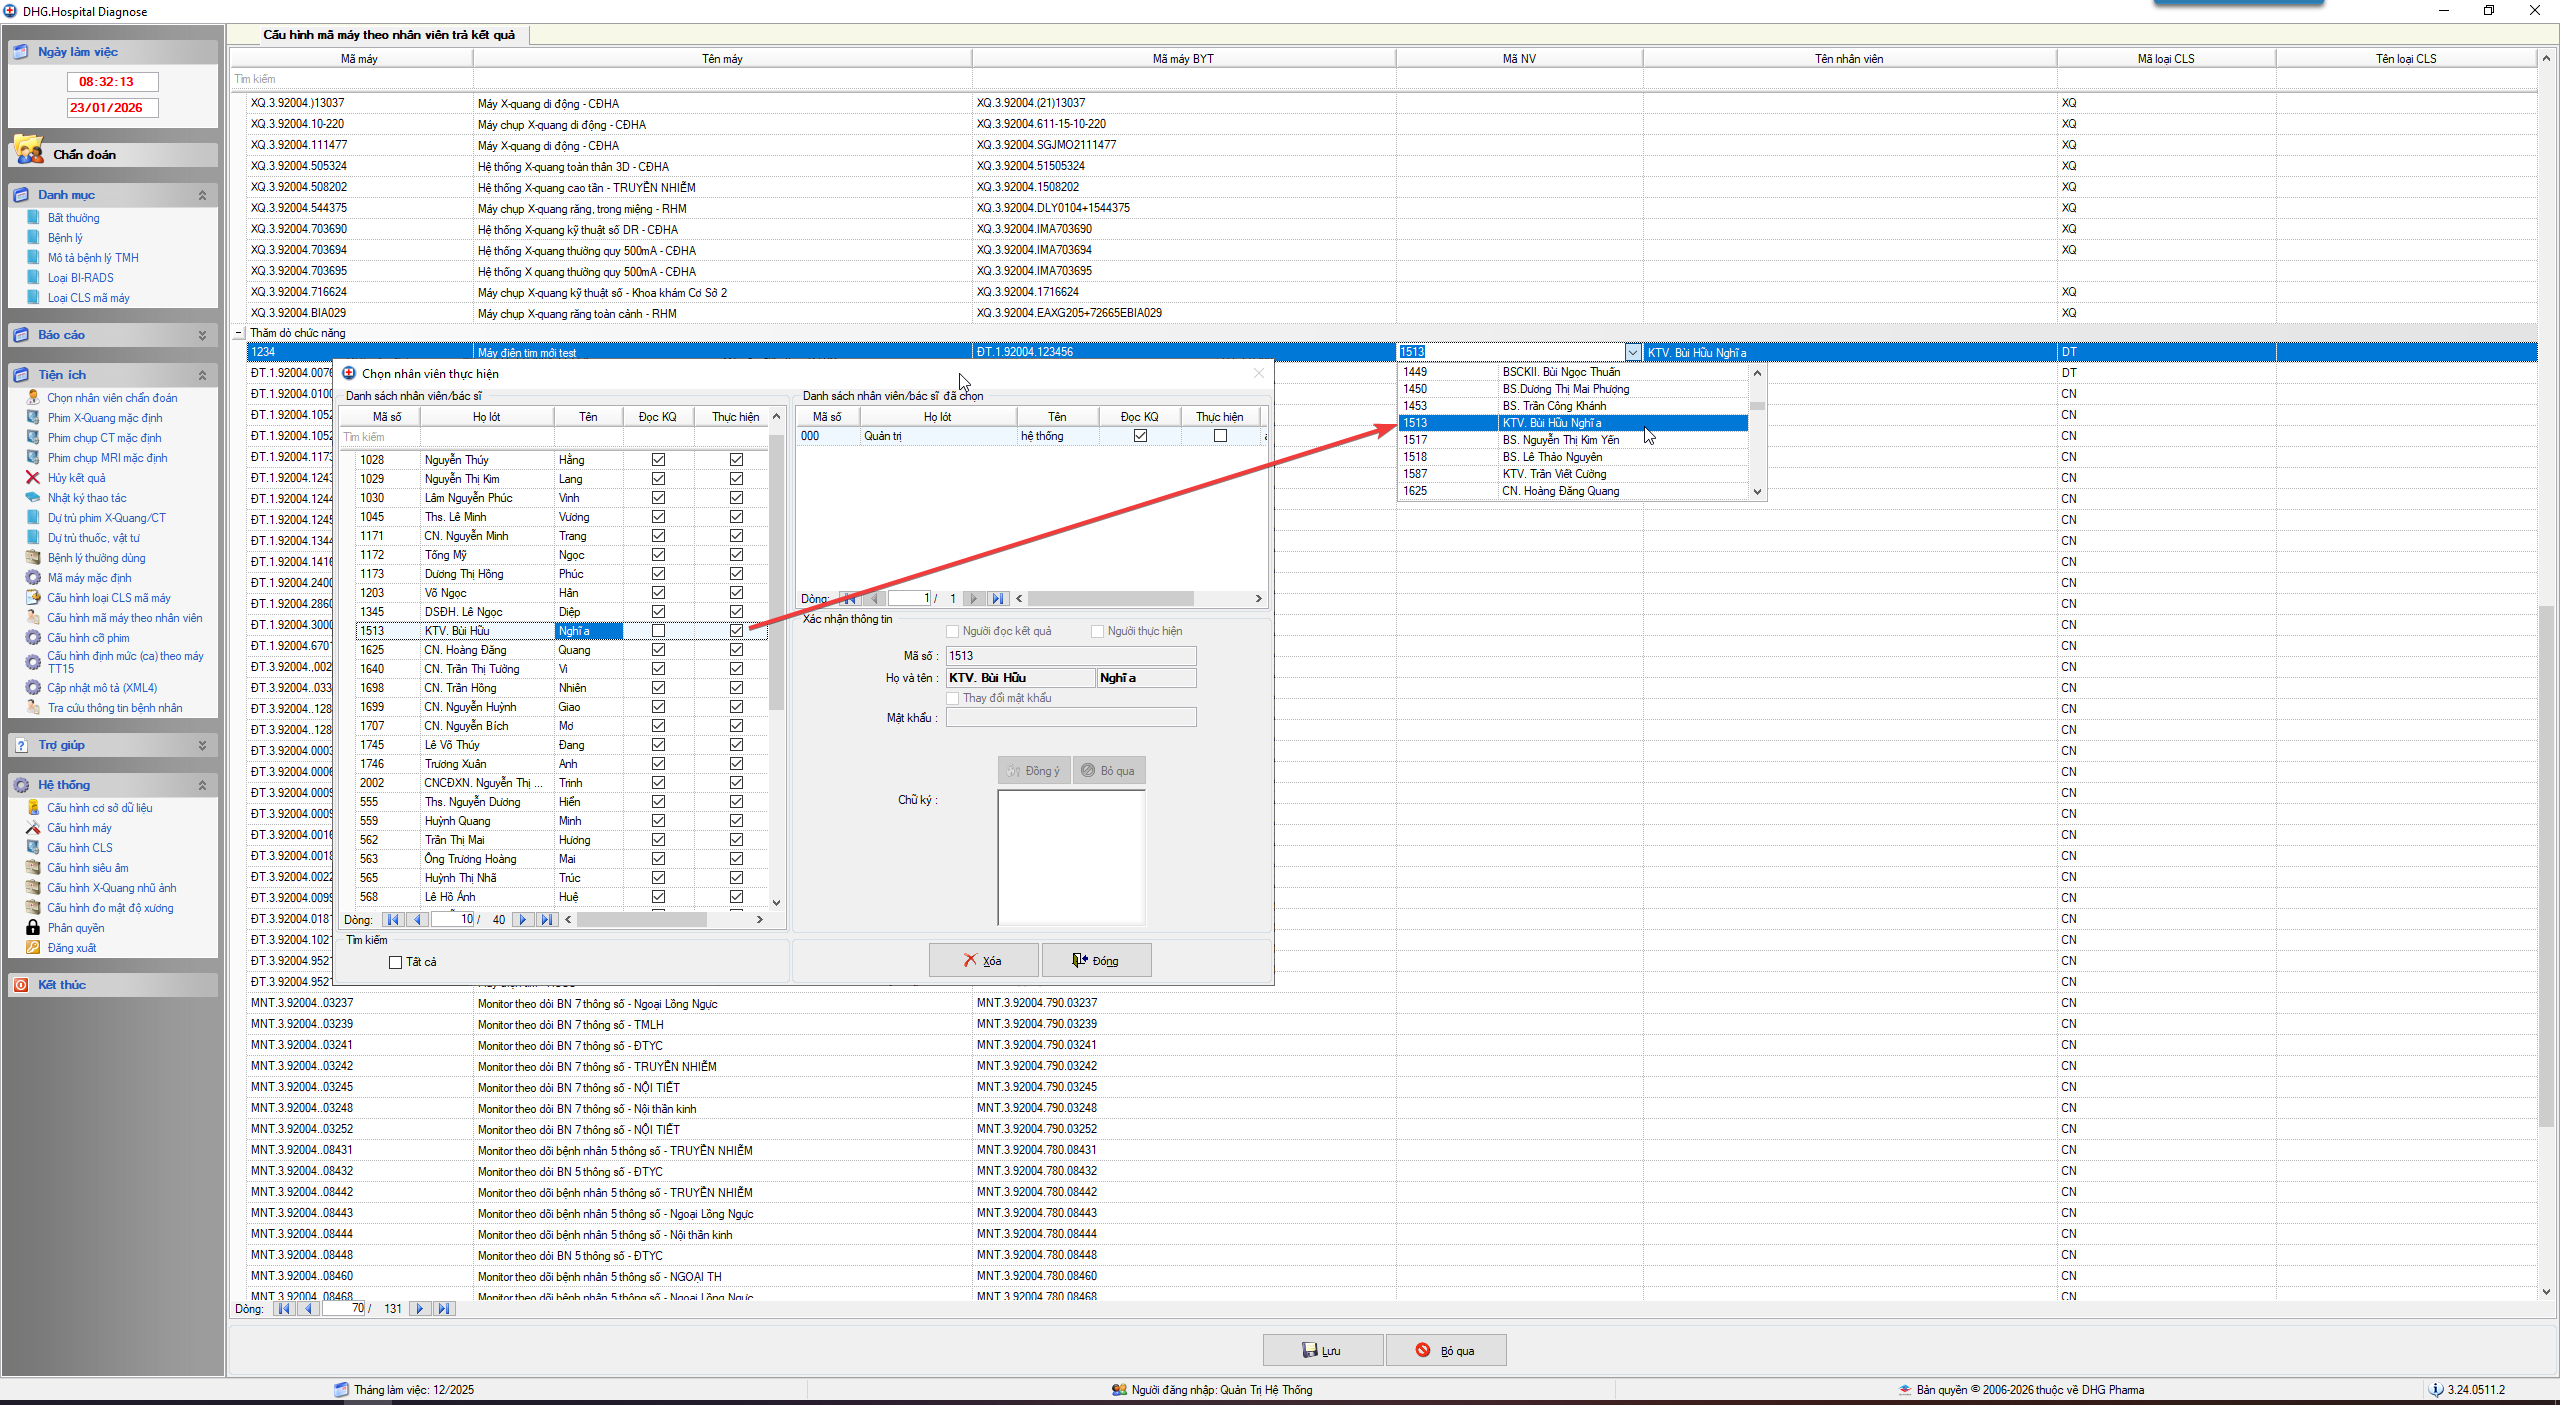Expand the Báo cáo sidebar section

202,335
